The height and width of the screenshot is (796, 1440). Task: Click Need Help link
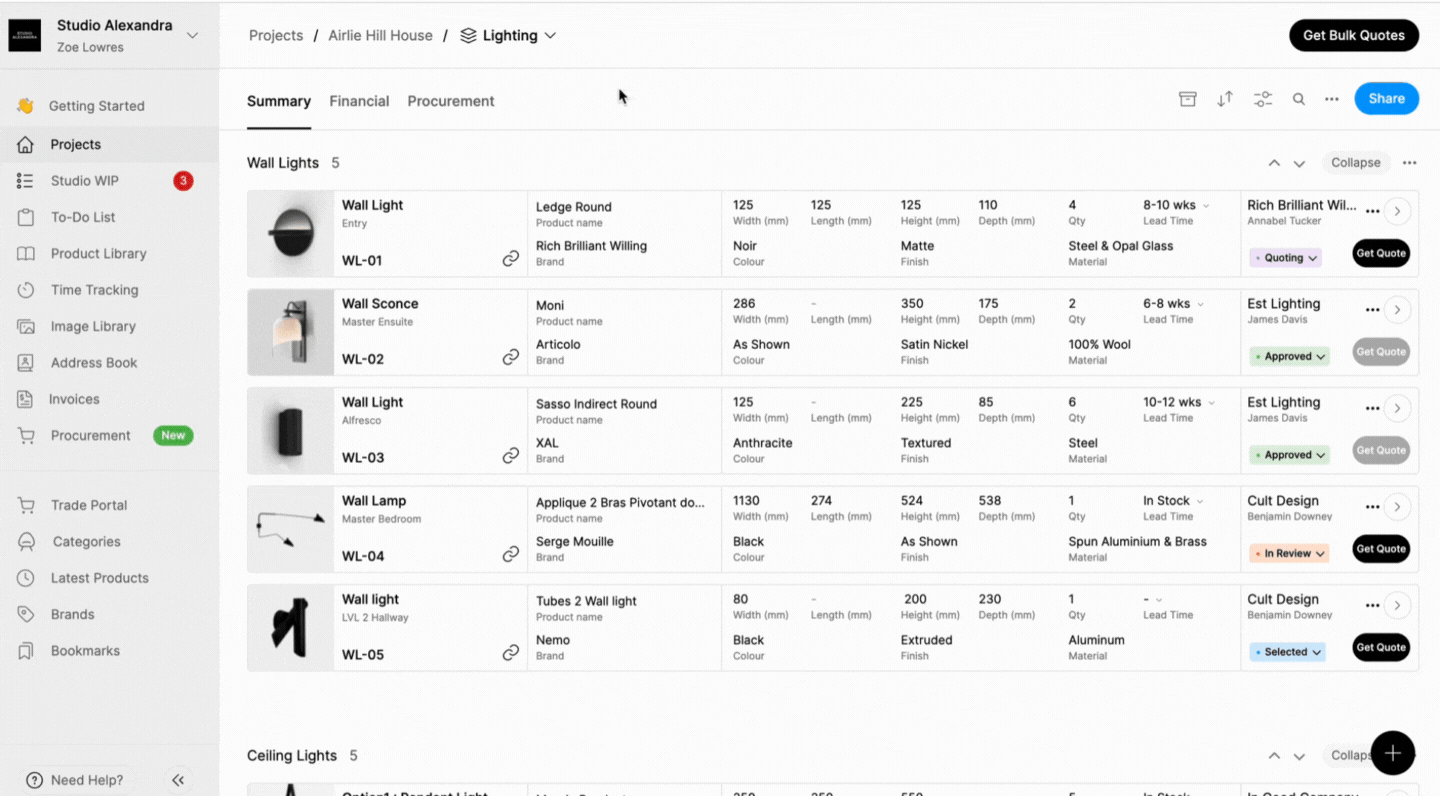click(76, 780)
